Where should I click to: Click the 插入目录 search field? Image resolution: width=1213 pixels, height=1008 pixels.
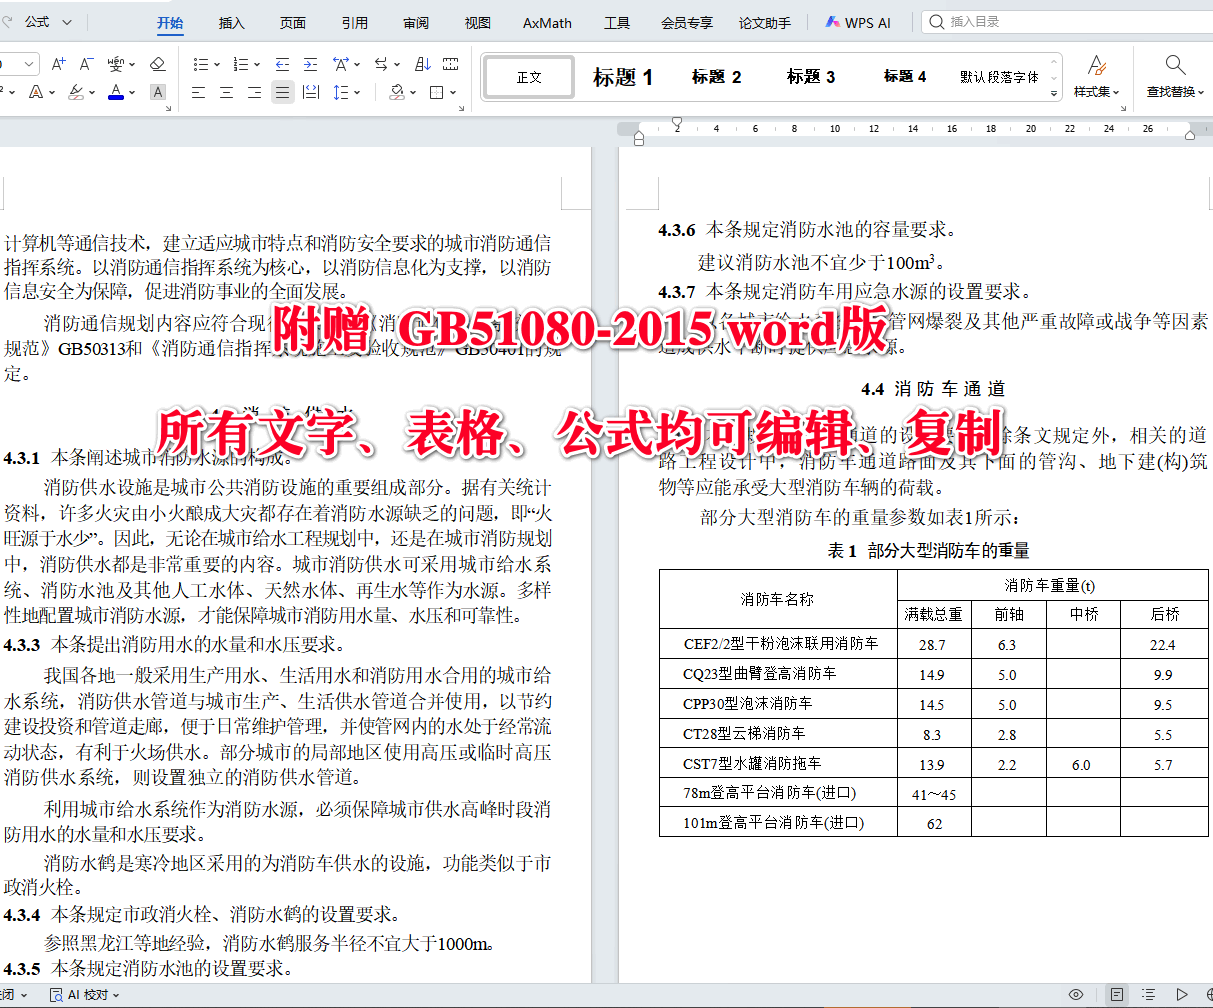[x=1066, y=22]
